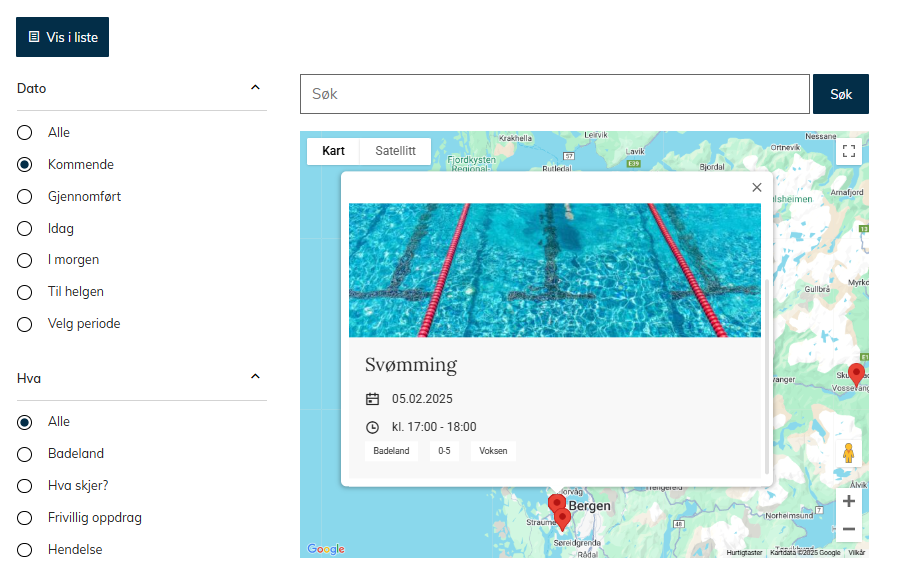
Task: Choose the Idag date filter
Action: (26, 229)
